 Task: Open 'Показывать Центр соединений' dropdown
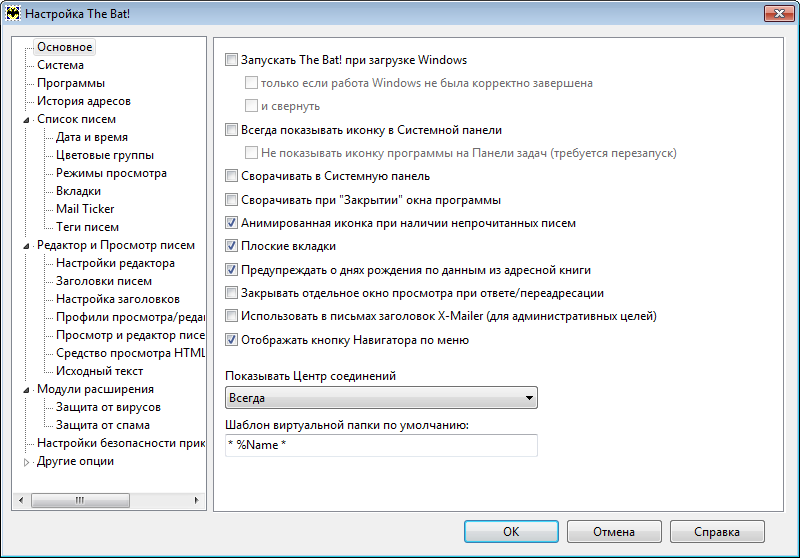(381, 398)
